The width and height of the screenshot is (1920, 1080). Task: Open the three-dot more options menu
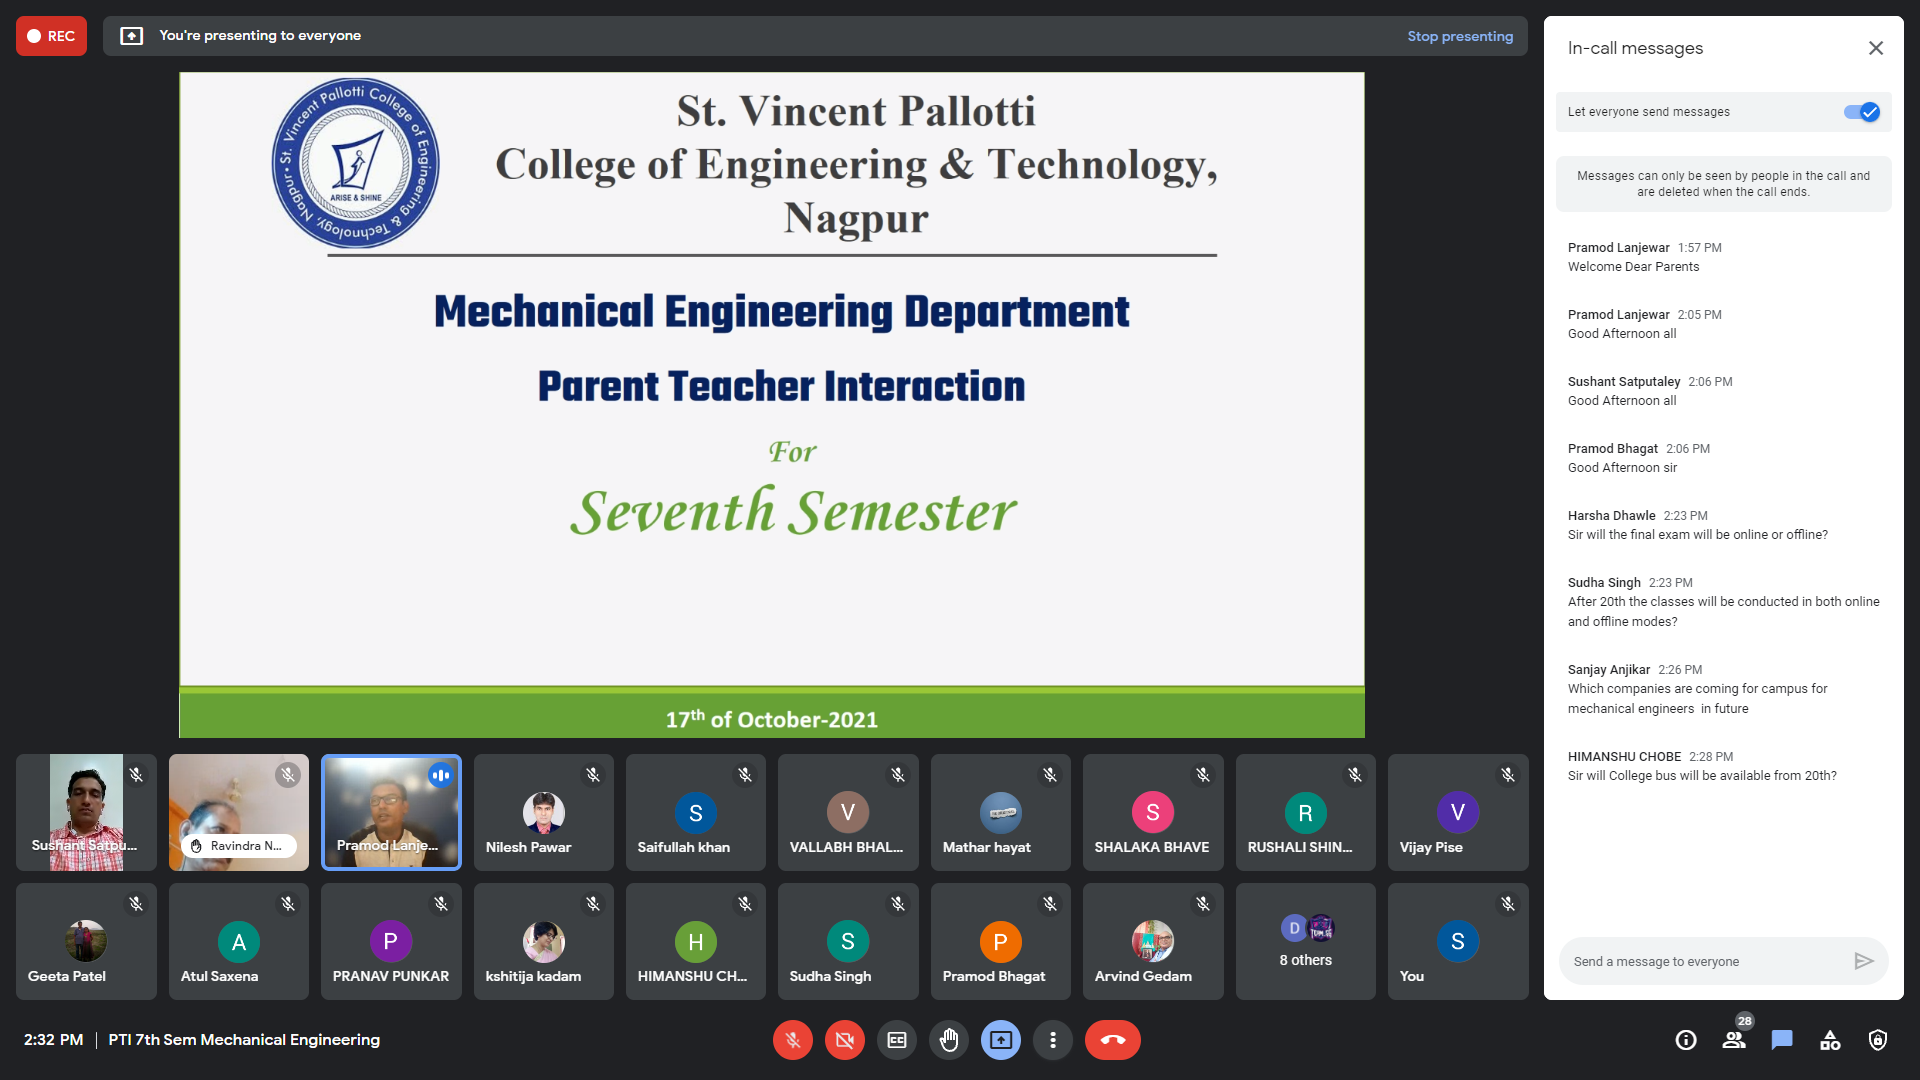coord(1053,1040)
